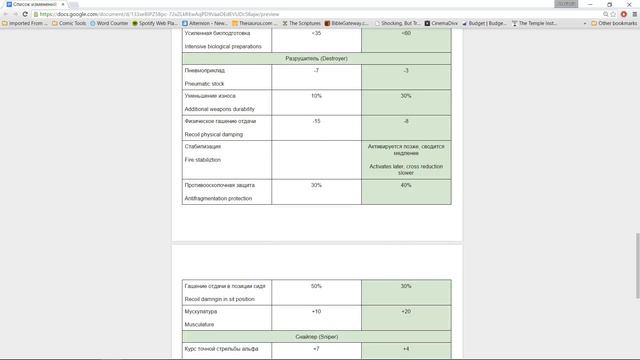This screenshot has width=640, height=360.
Task: Open the BibleGateway bookmark
Action: pyautogui.click(x=347, y=23)
